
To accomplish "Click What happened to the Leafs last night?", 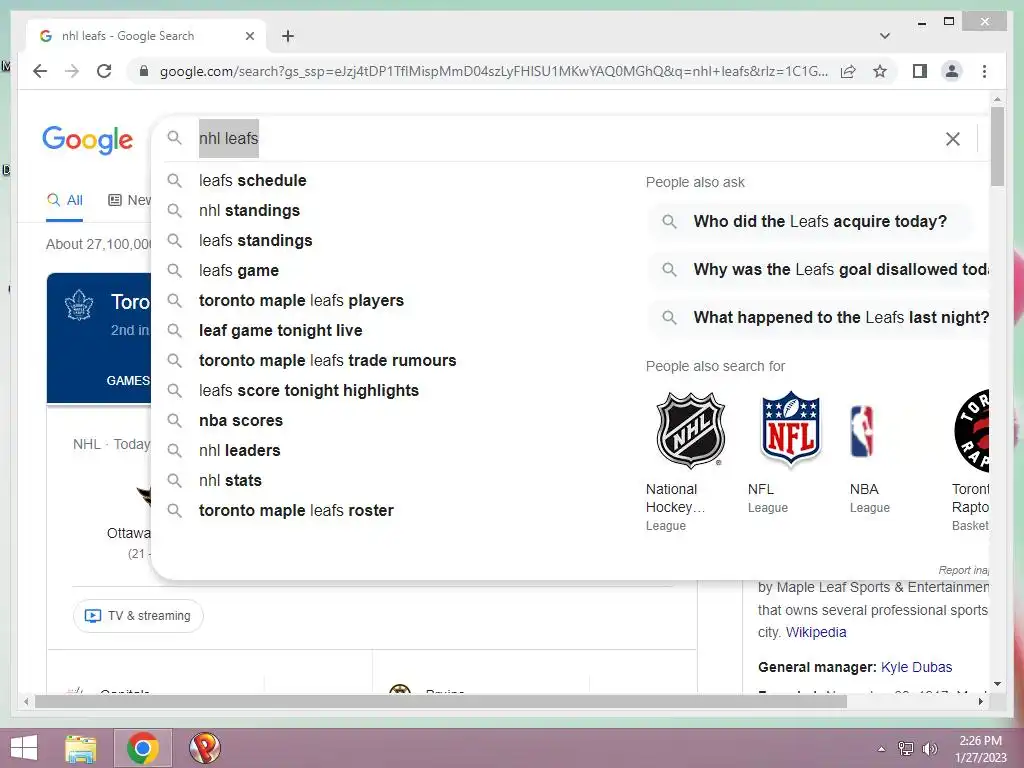I will pyautogui.click(x=820, y=317).
